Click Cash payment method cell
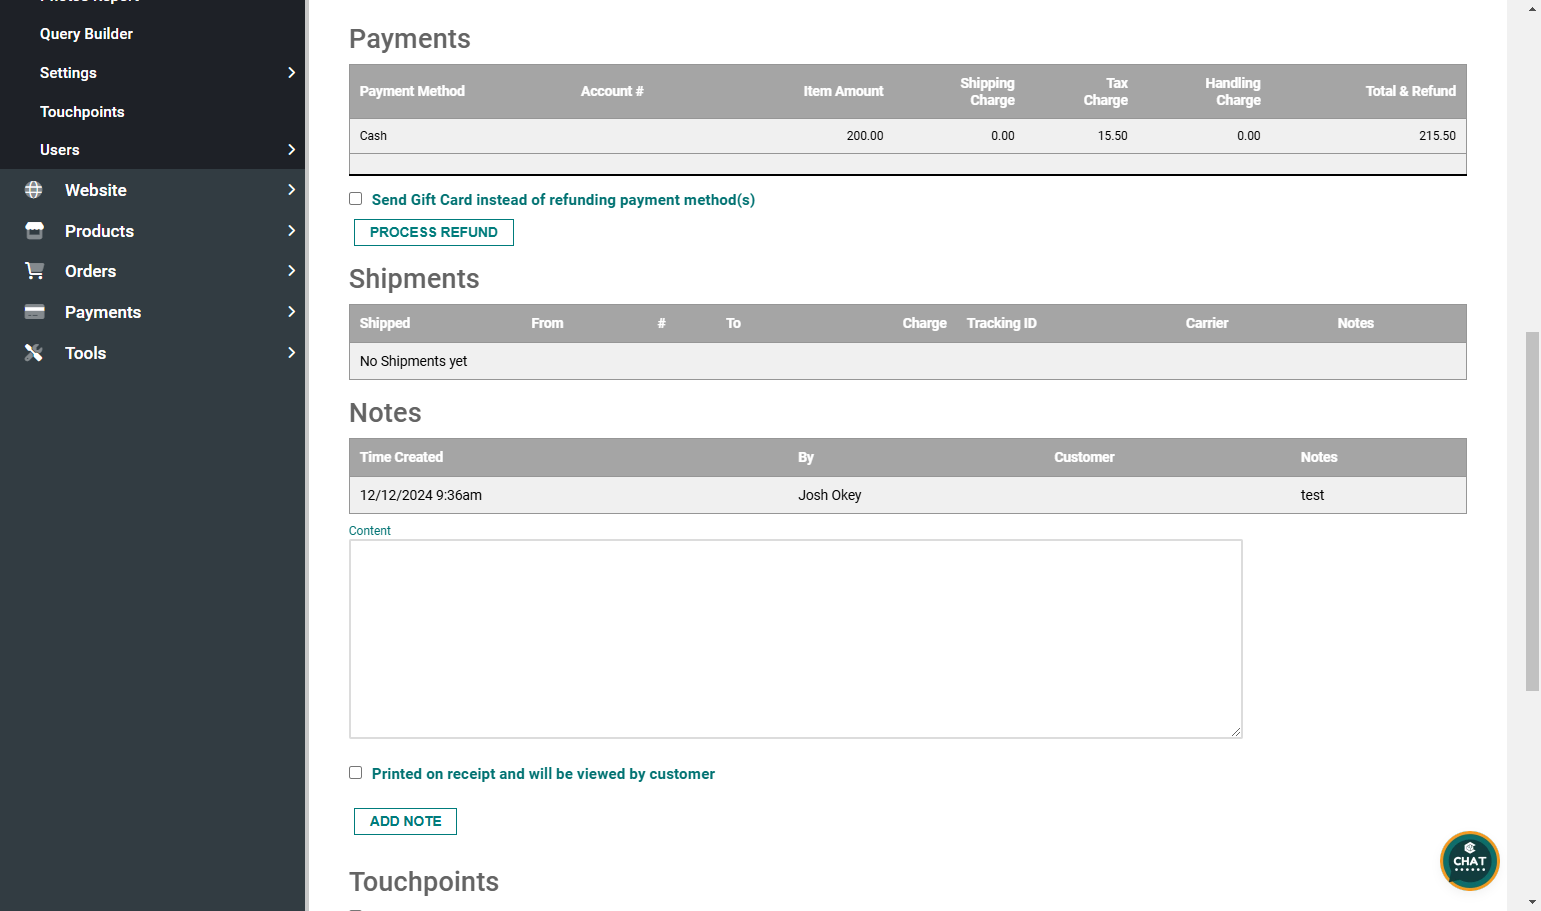 click(x=373, y=136)
